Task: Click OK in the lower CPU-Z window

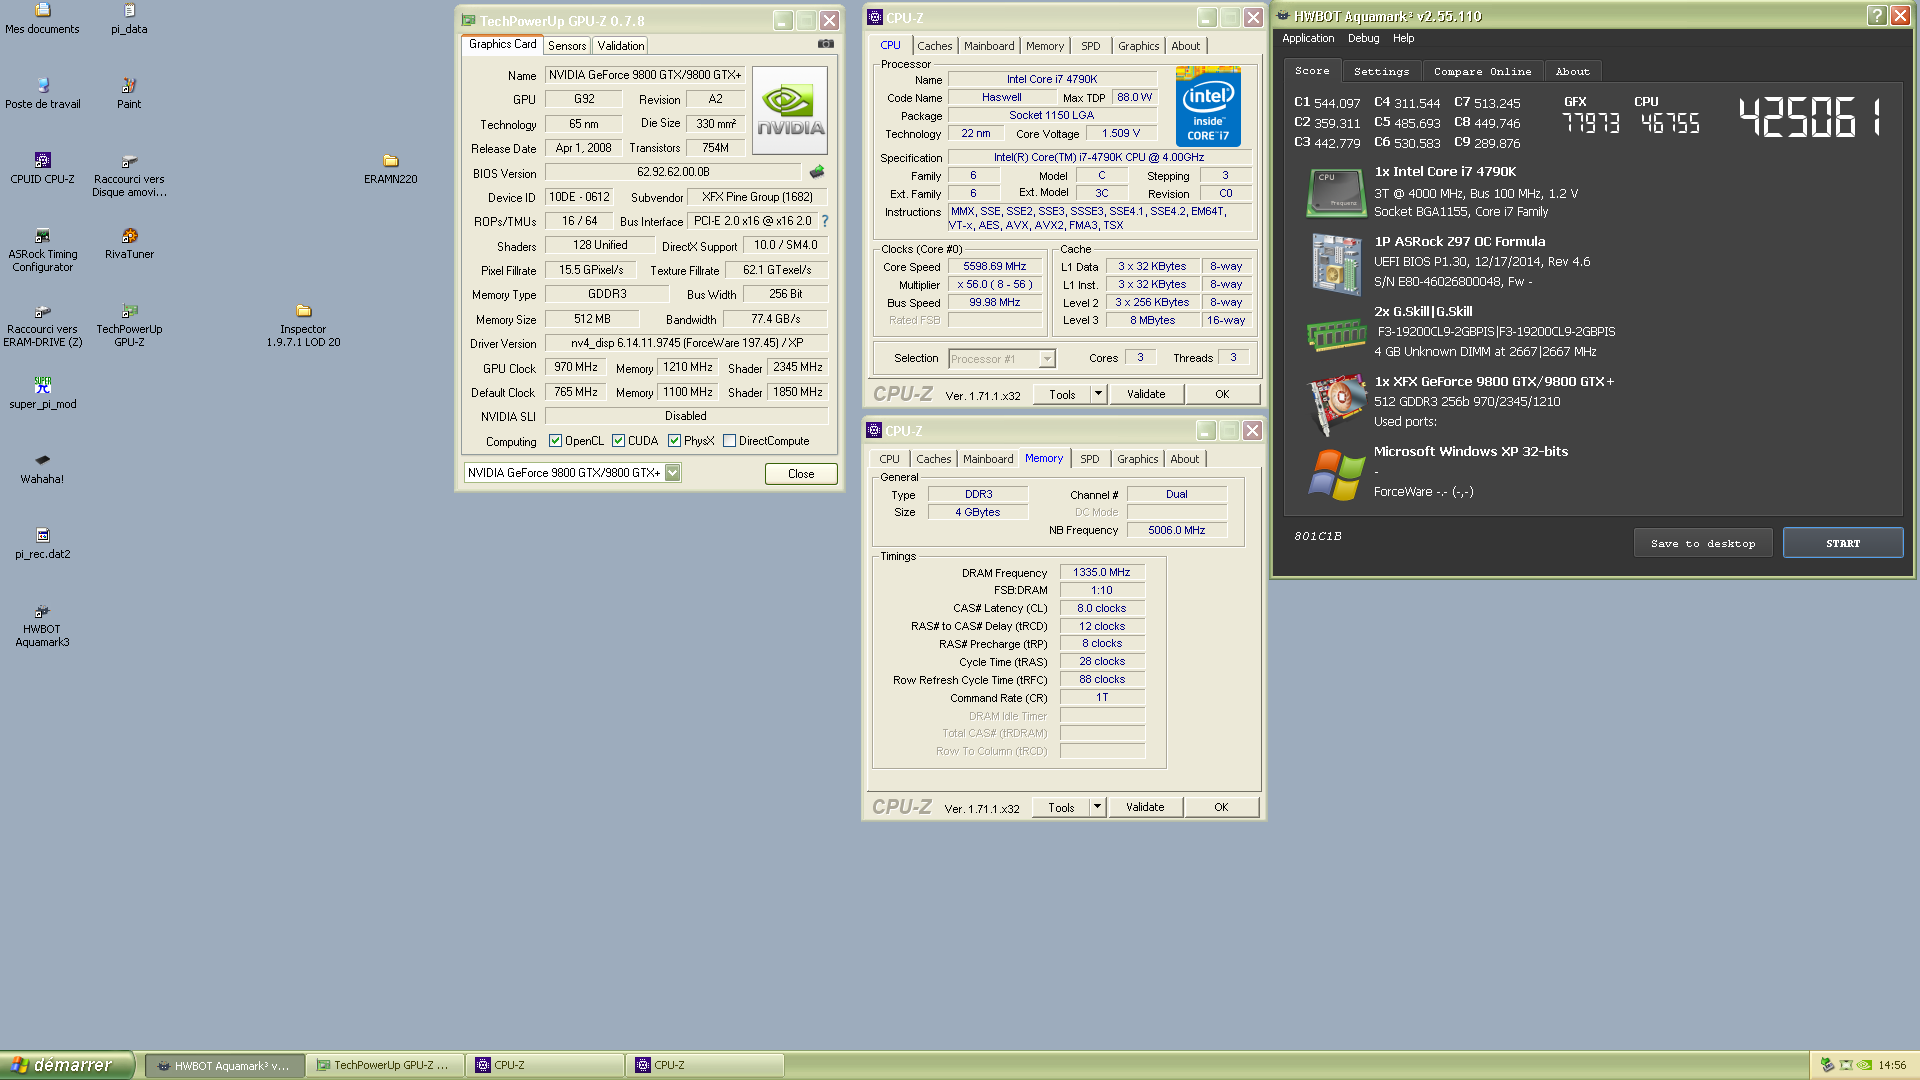Action: 1221,807
